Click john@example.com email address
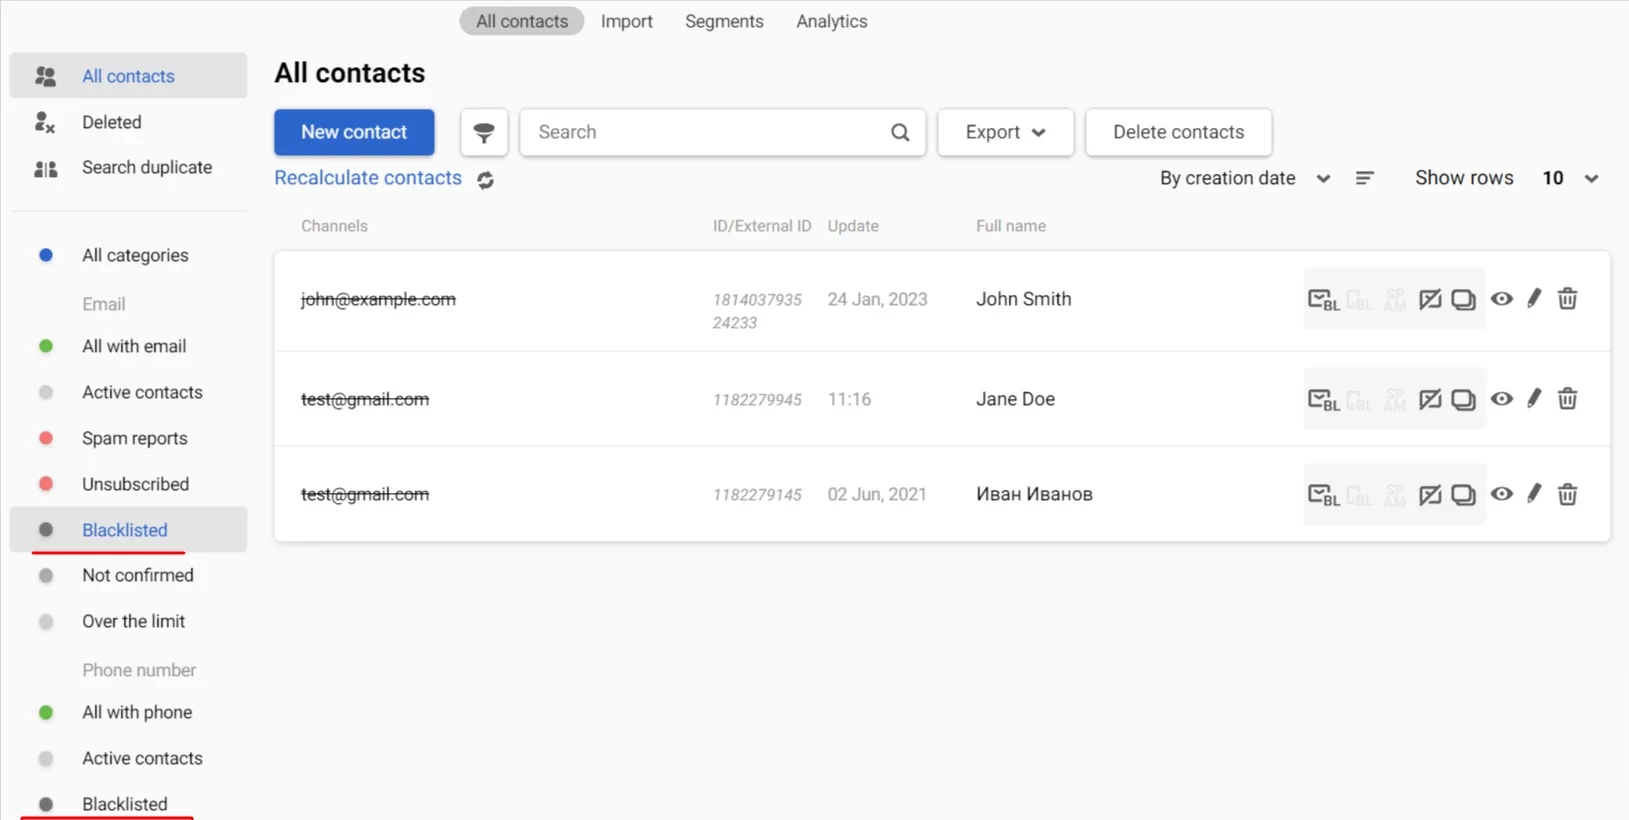Image resolution: width=1629 pixels, height=820 pixels. [x=378, y=299]
